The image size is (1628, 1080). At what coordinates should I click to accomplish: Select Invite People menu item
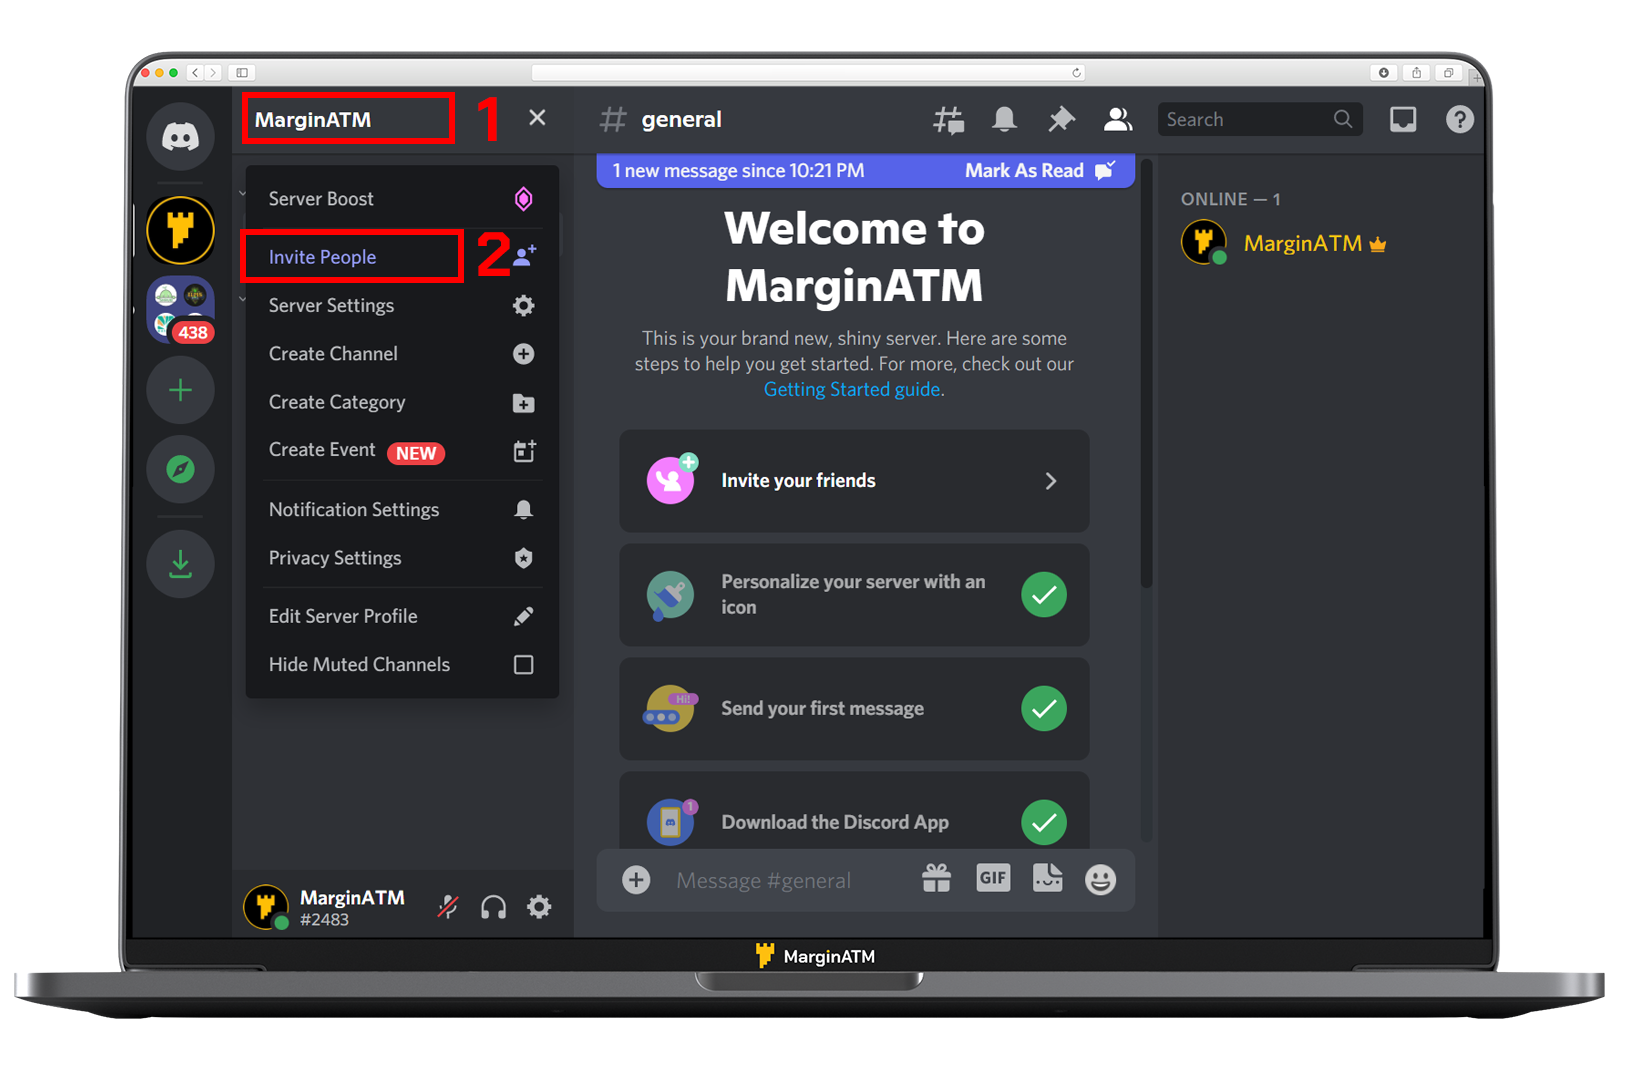click(401, 257)
